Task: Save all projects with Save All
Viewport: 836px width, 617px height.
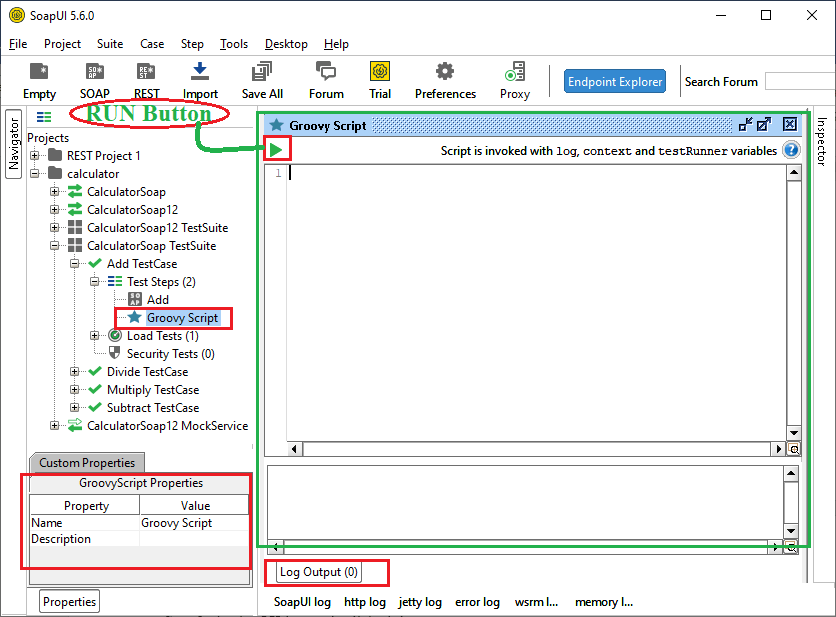Action: [262, 81]
